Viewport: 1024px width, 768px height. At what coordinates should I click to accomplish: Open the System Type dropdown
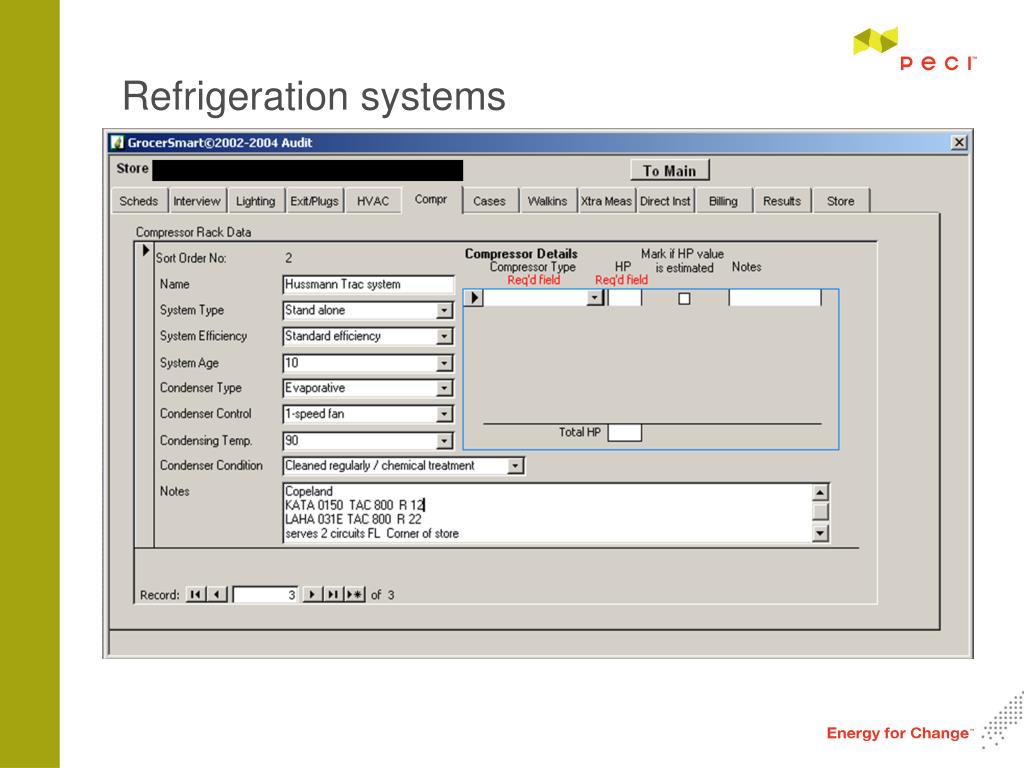pos(444,310)
